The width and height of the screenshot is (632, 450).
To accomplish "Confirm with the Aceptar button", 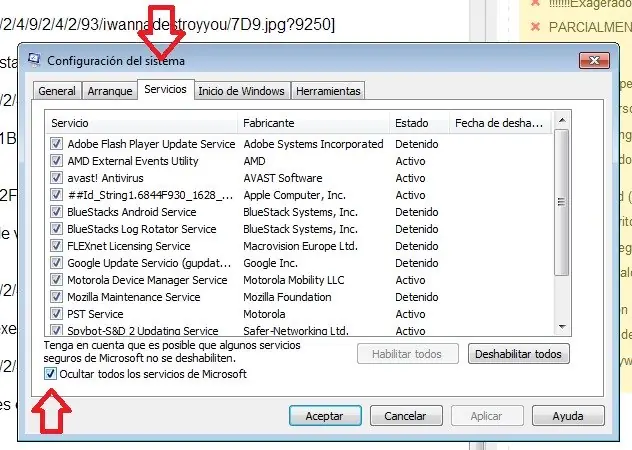I will 325,416.
